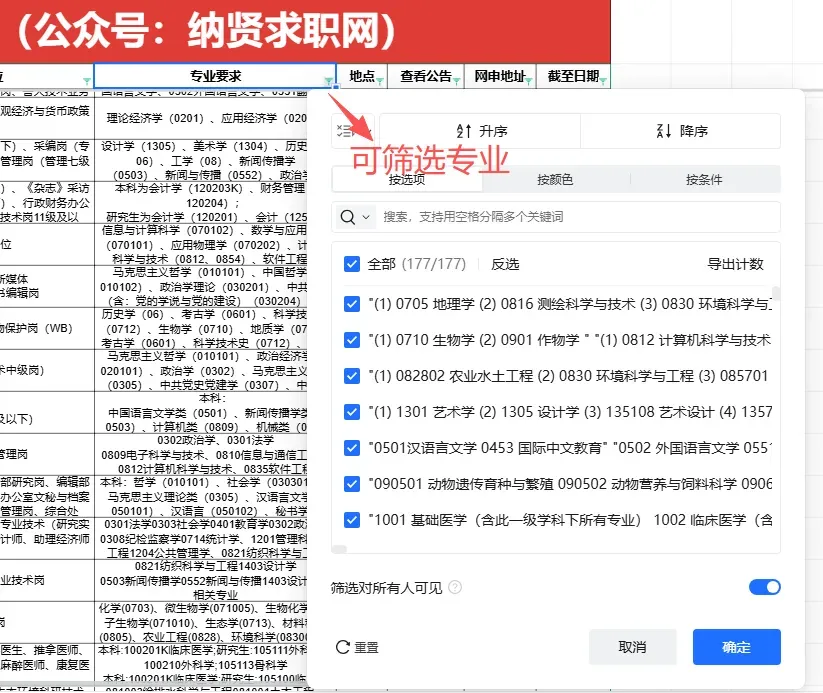823x693 pixels.
Task: Click vertical scrollbar of options list
Action: click(x=776, y=293)
